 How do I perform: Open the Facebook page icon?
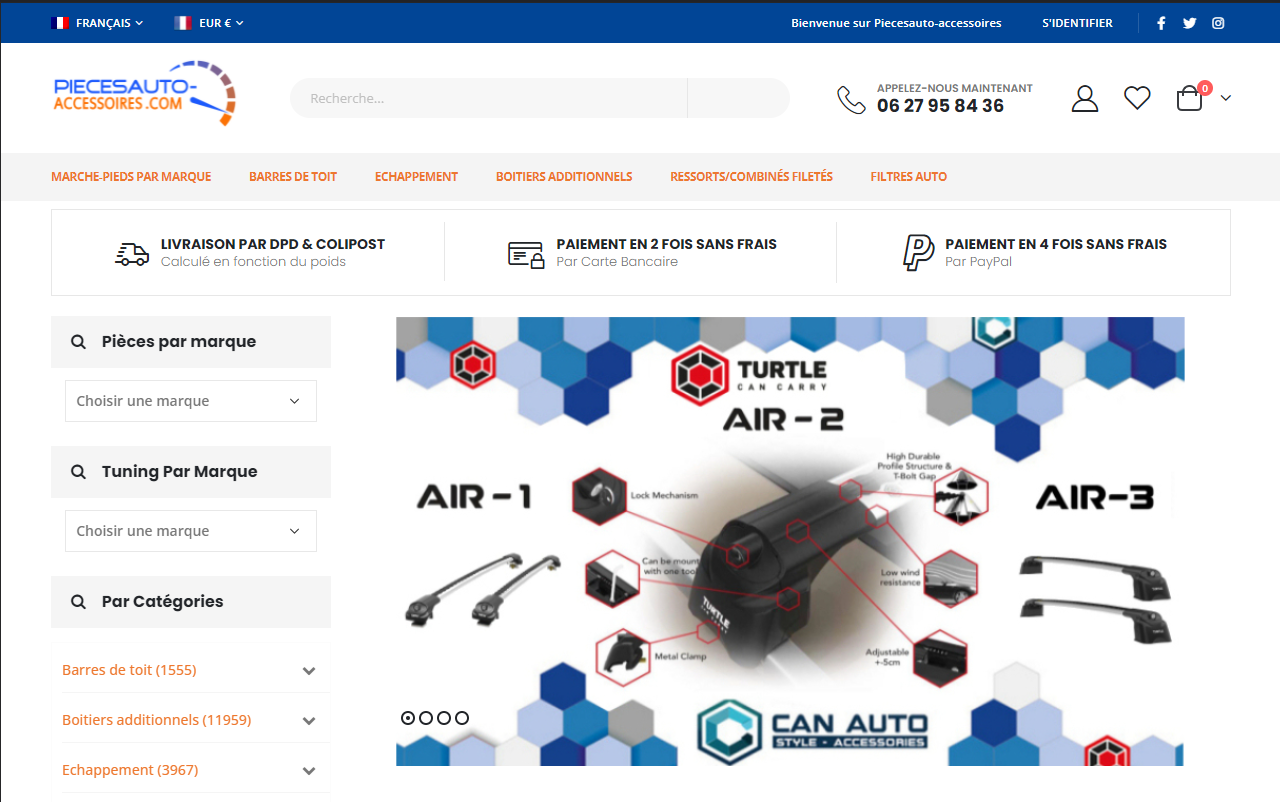pos(1161,23)
